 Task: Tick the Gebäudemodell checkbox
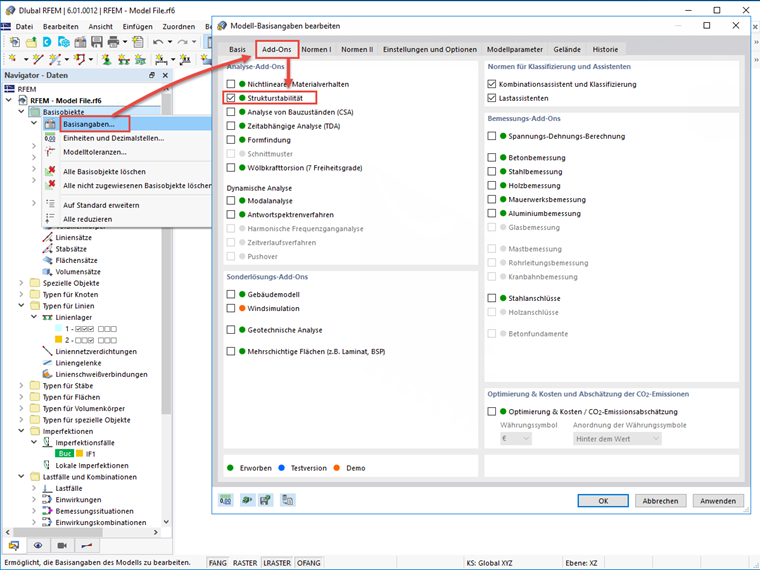click(231, 294)
